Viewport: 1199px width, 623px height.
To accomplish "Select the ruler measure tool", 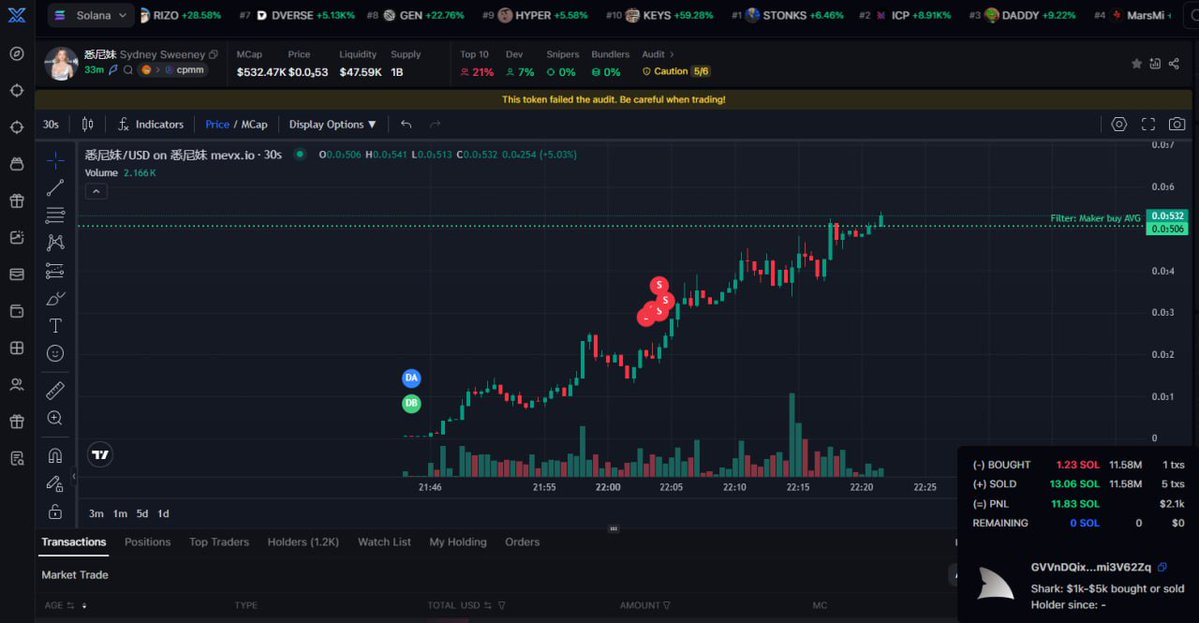I will [55, 391].
